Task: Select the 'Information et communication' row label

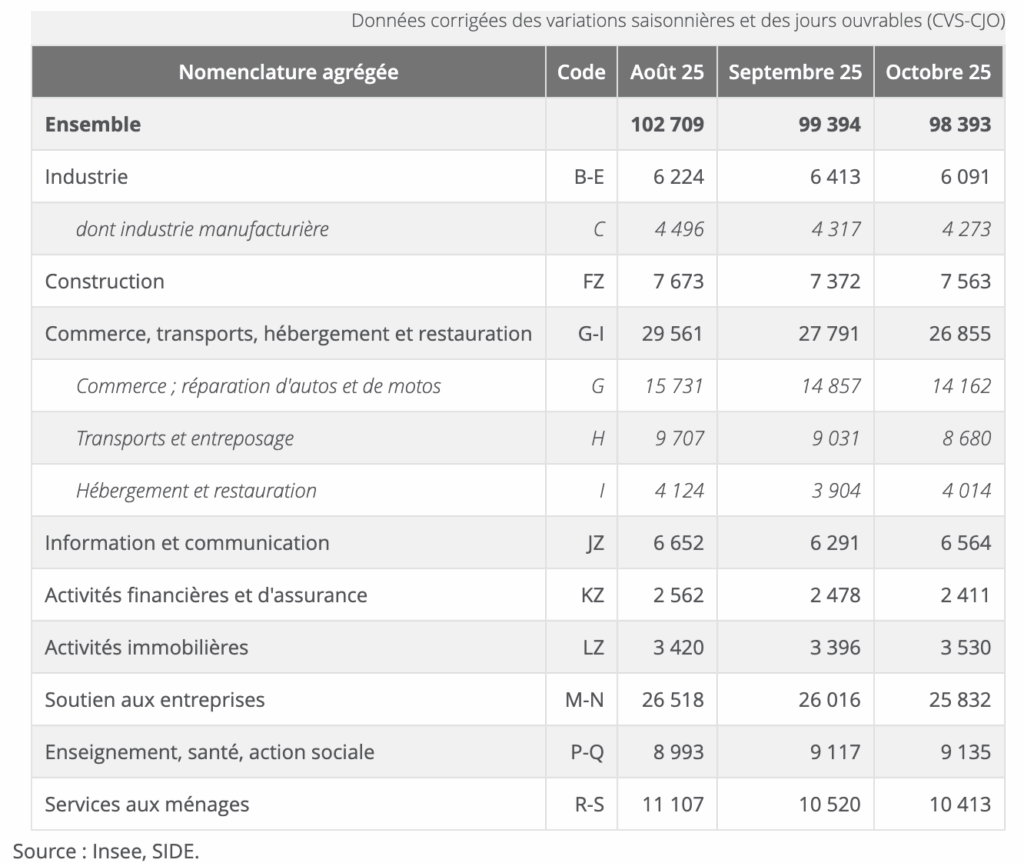Action: click(187, 543)
